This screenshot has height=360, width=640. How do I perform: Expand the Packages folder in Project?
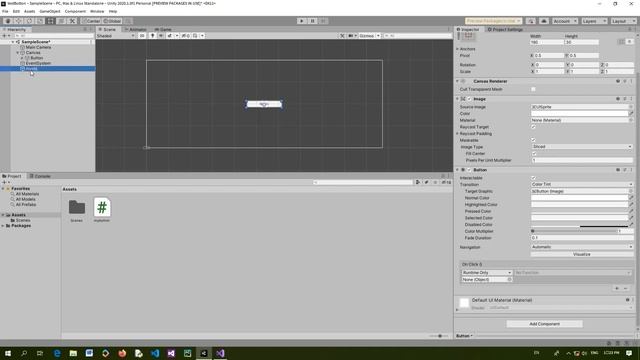tap(3, 226)
